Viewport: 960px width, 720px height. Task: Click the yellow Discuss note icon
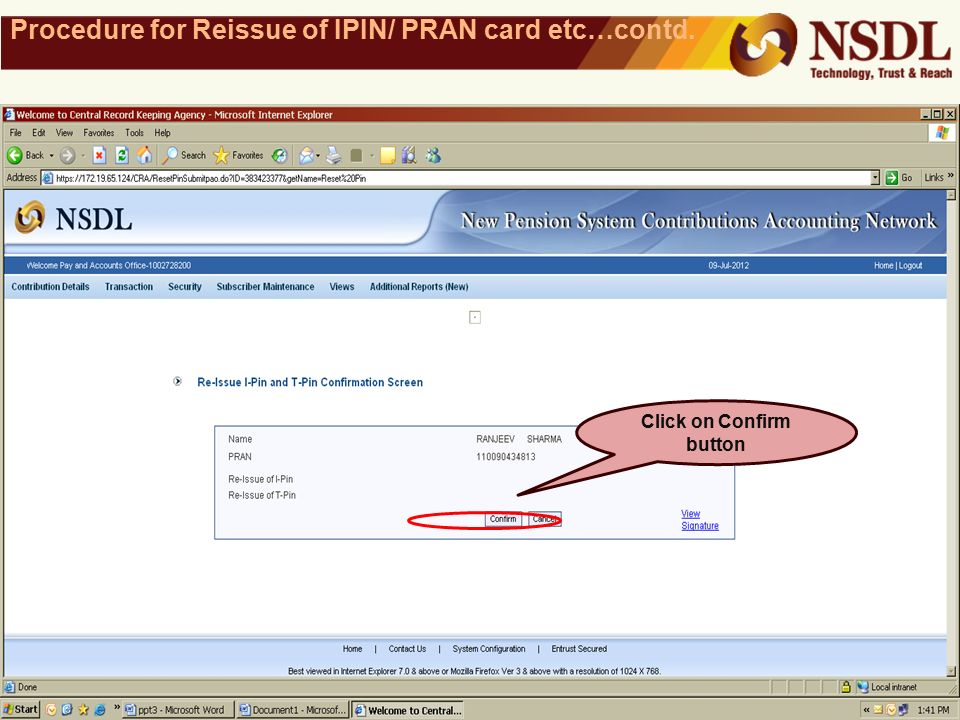[387, 156]
